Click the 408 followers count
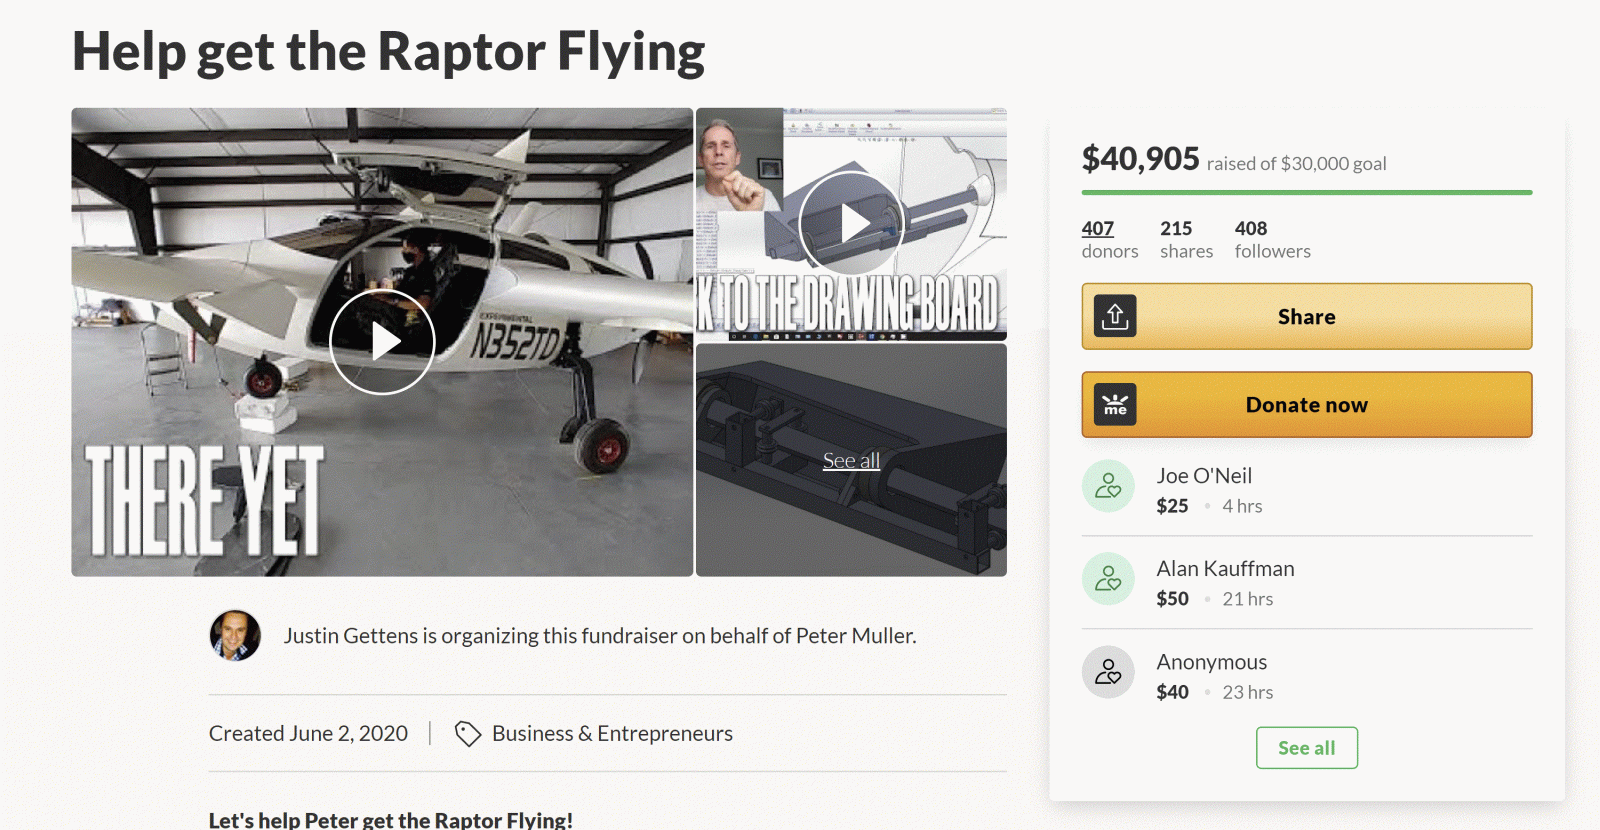1600x830 pixels. point(1272,239)
